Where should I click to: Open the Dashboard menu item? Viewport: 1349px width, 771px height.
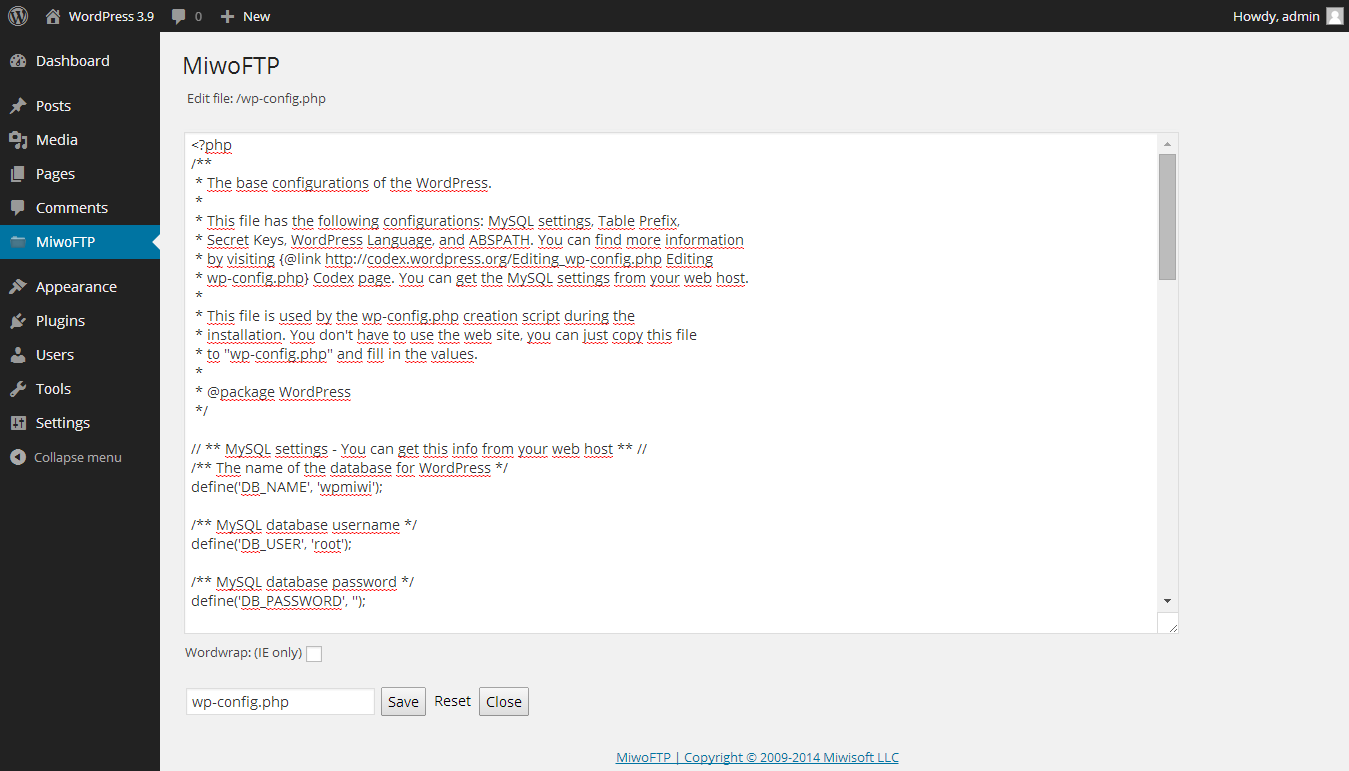tap(73, 61)
